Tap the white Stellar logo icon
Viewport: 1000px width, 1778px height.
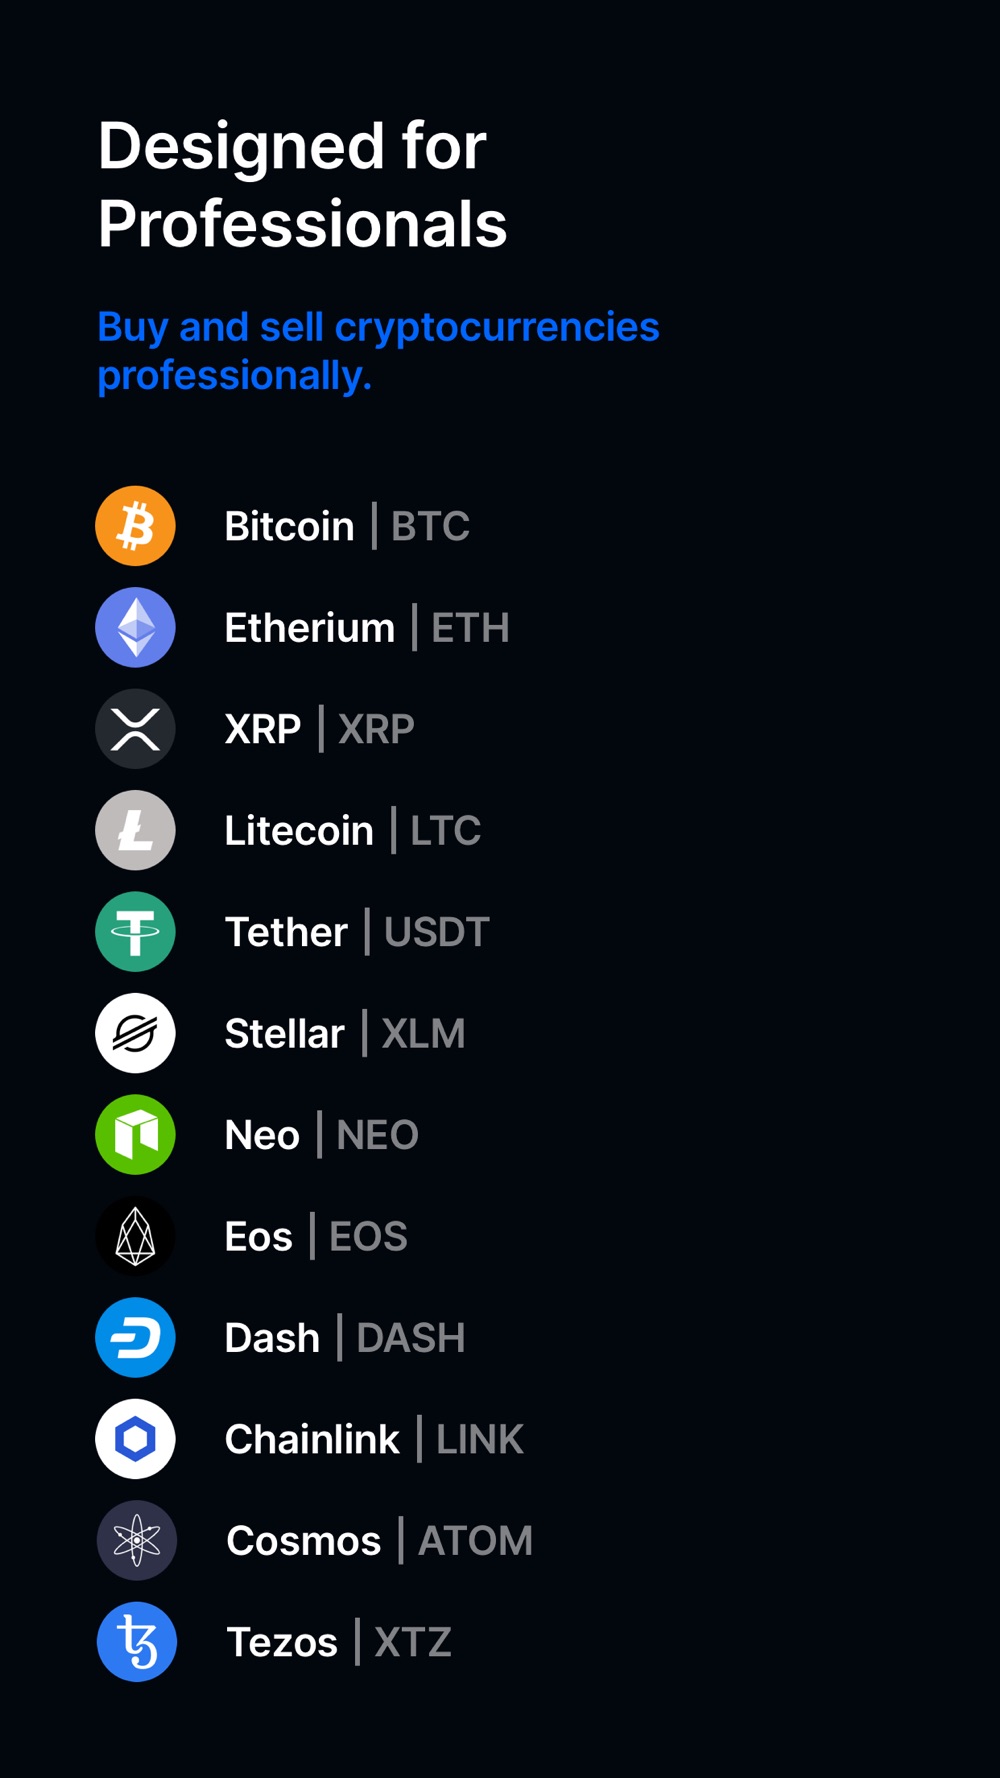click(135, 1033)
